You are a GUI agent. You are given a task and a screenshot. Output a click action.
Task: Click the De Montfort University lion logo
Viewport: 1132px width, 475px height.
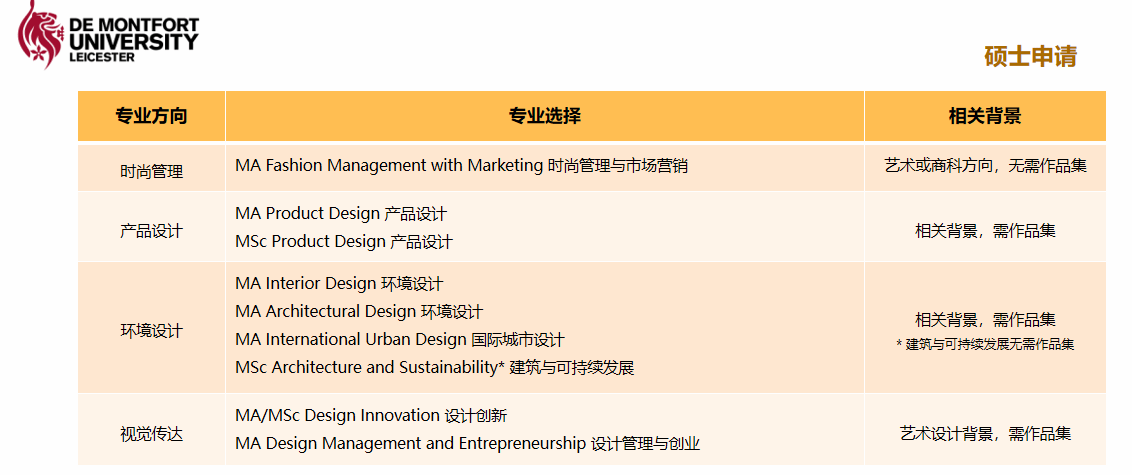[38, 33]
